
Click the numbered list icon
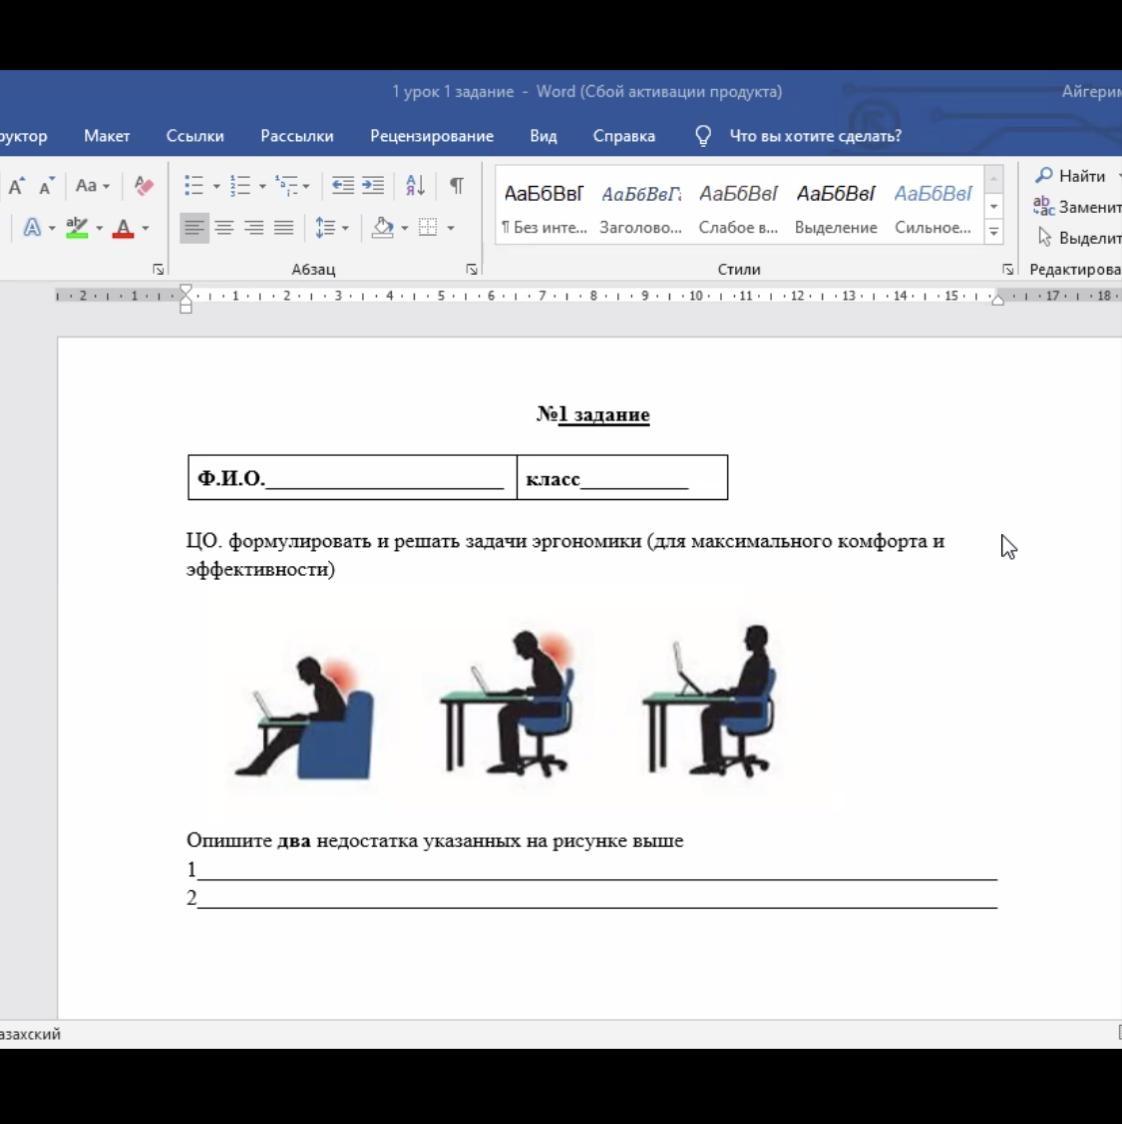click(x=240, y=186)
